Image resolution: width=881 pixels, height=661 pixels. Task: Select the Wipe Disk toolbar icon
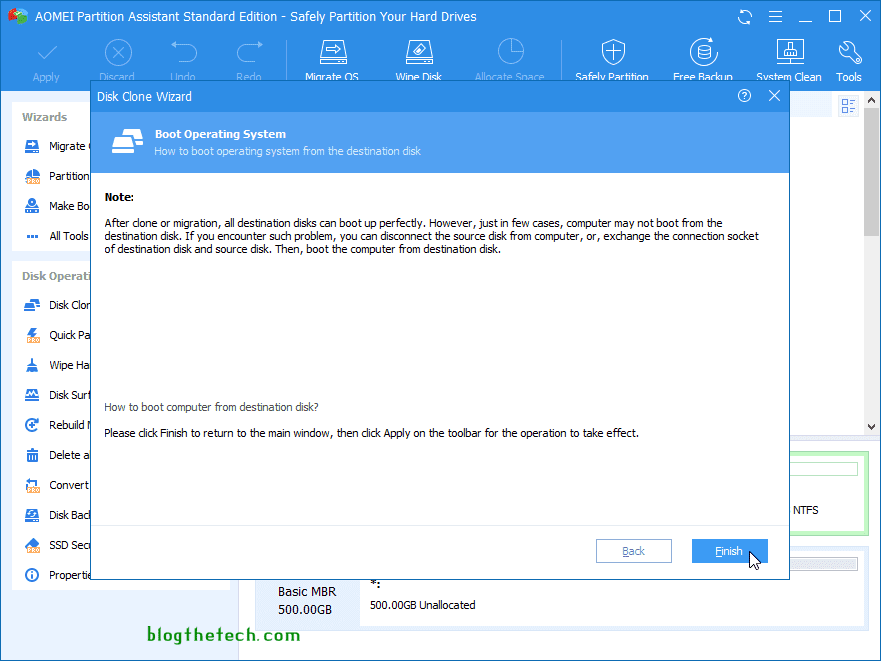click(418, 53)
